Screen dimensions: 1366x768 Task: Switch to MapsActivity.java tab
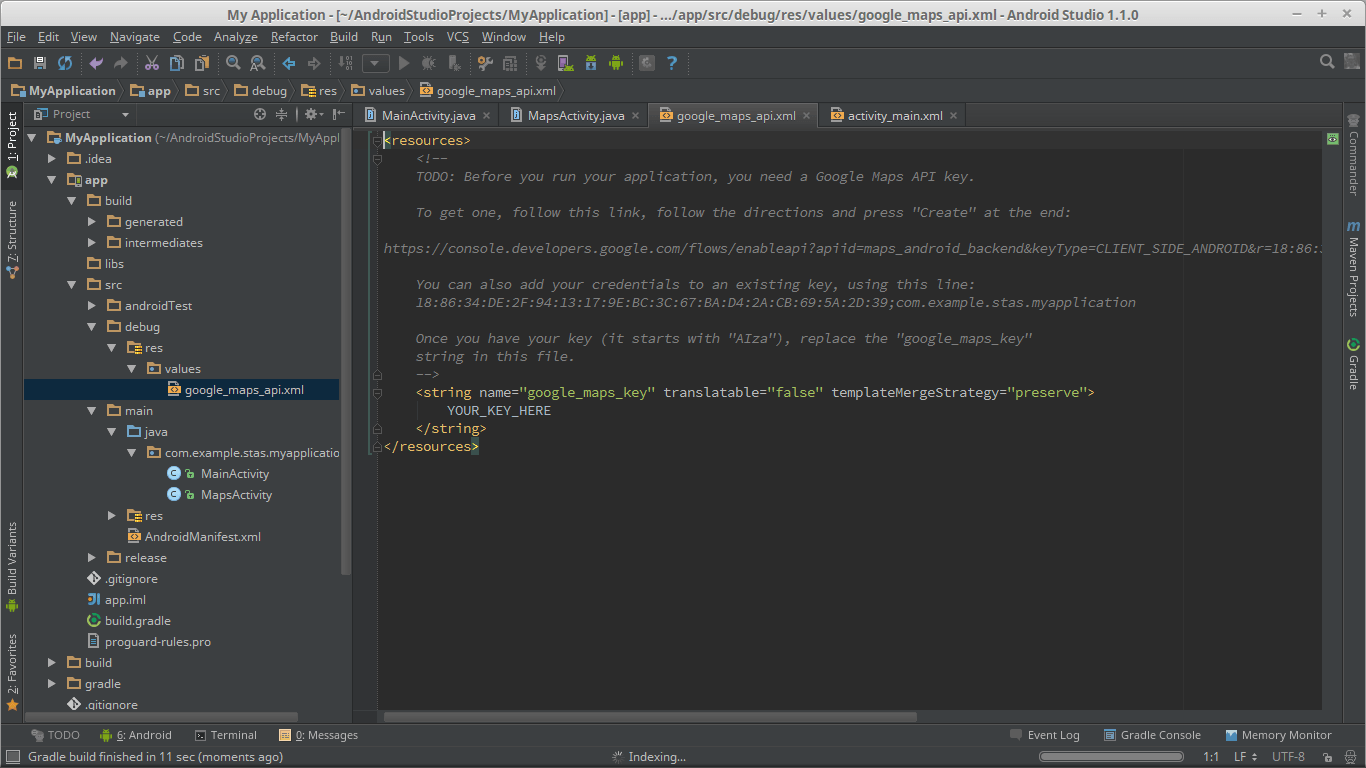pos(575,116)
